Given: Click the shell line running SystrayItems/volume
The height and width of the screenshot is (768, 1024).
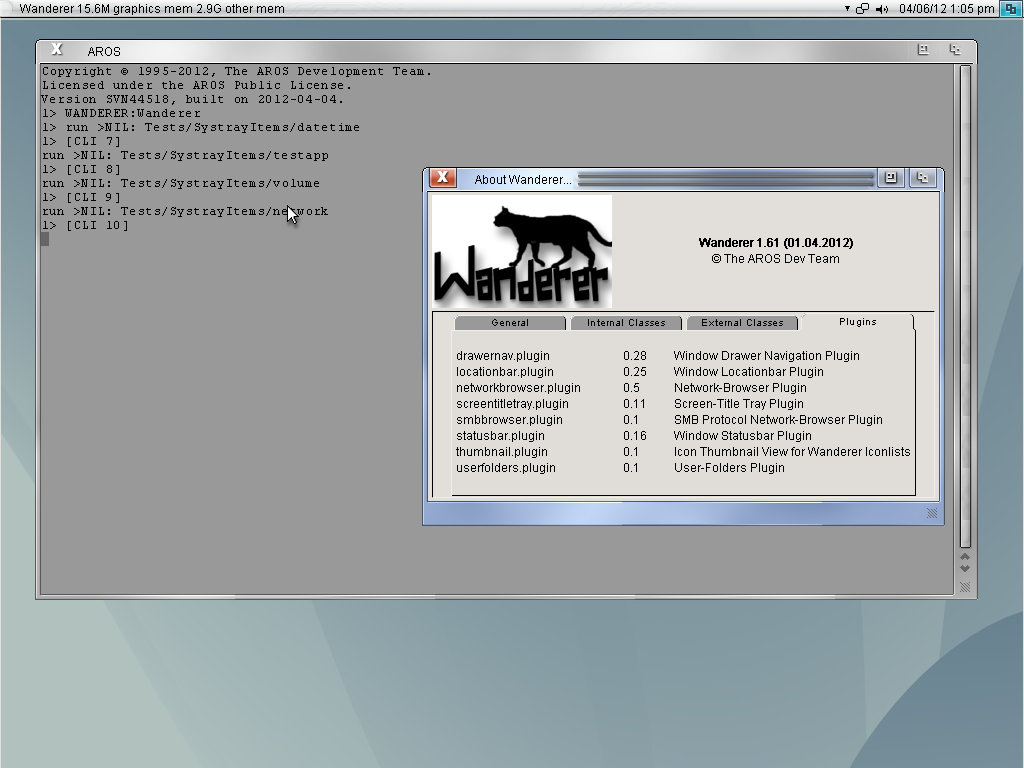Looking at the screenshot, I should pyautogui.click(x=181, y=184).
